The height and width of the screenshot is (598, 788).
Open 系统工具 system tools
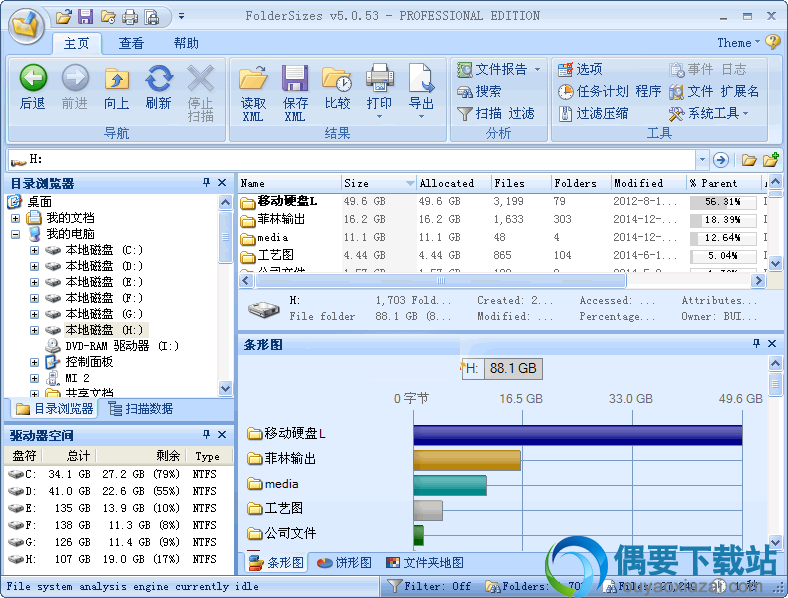(709, 114)
